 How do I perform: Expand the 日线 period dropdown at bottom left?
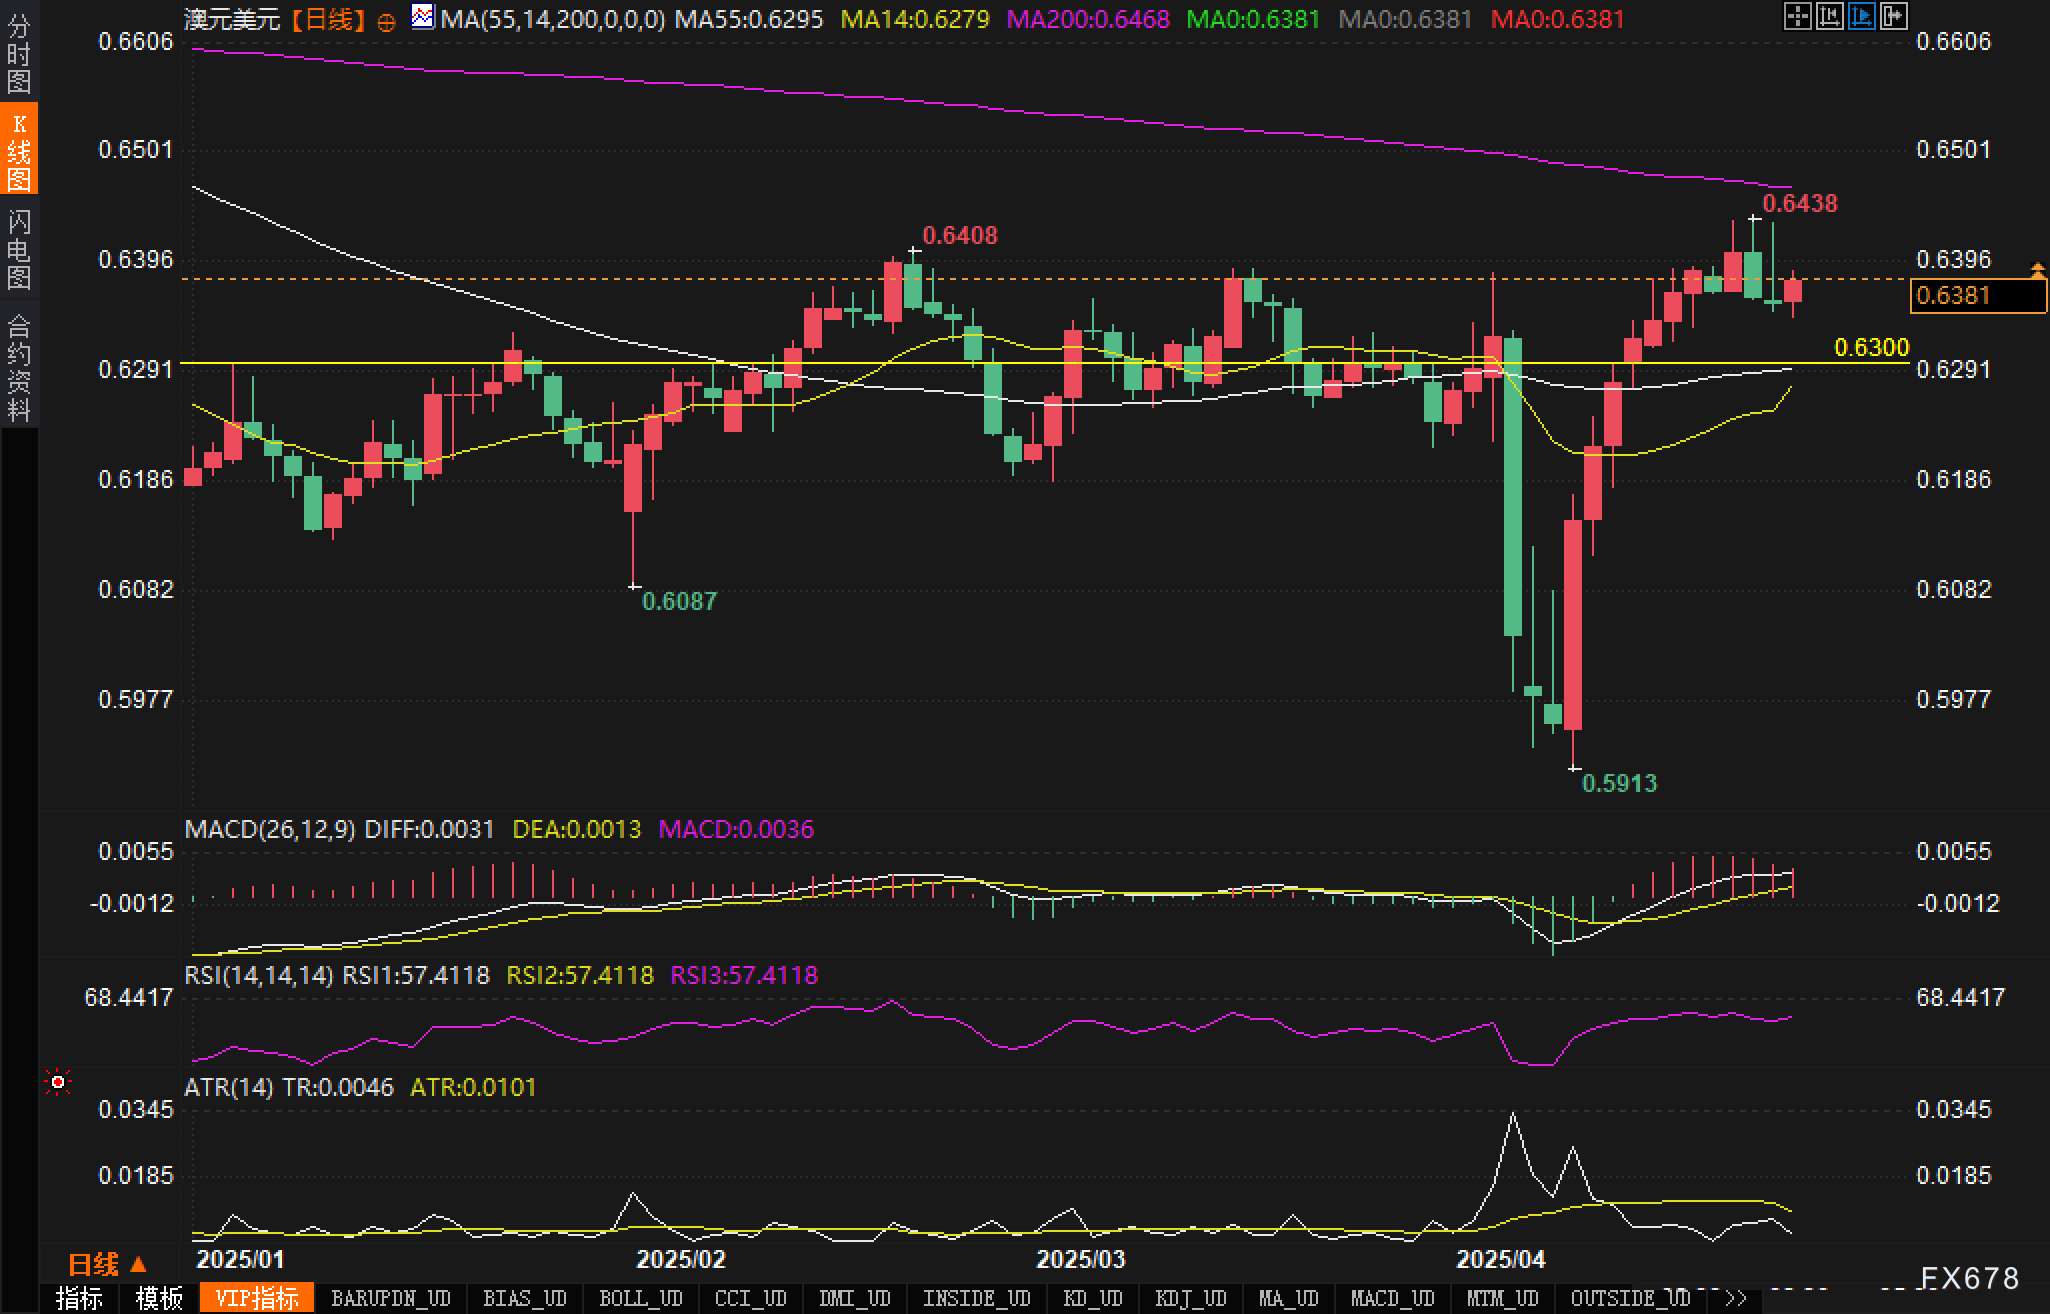pos(108,1264)
